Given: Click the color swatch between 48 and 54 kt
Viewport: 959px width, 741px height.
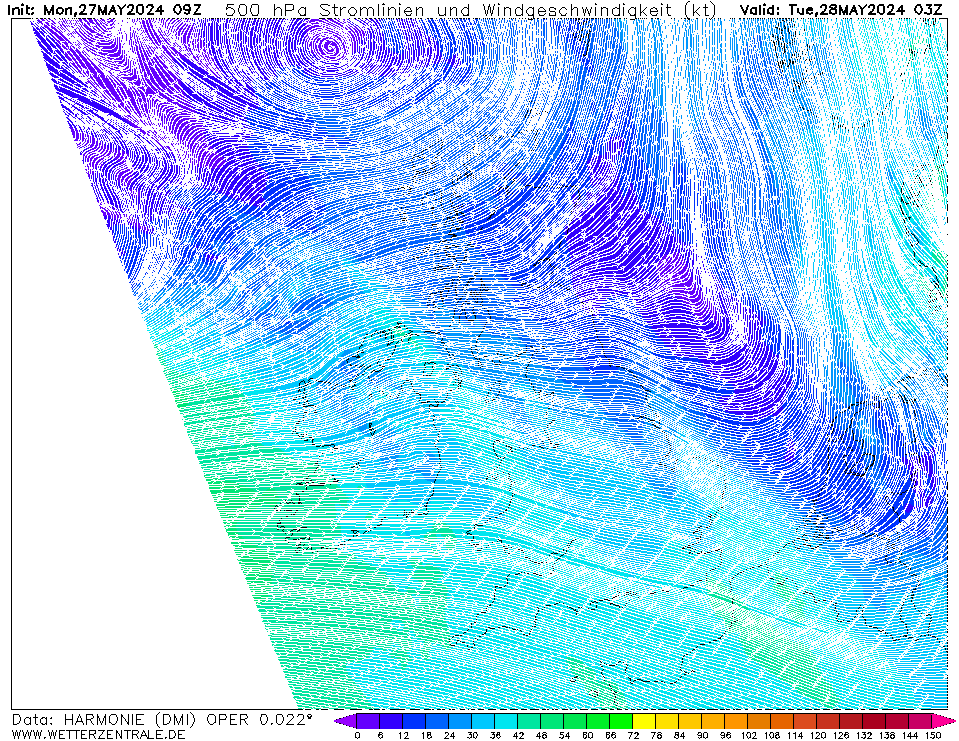Looking at the screenshot, I should point(553,721).
